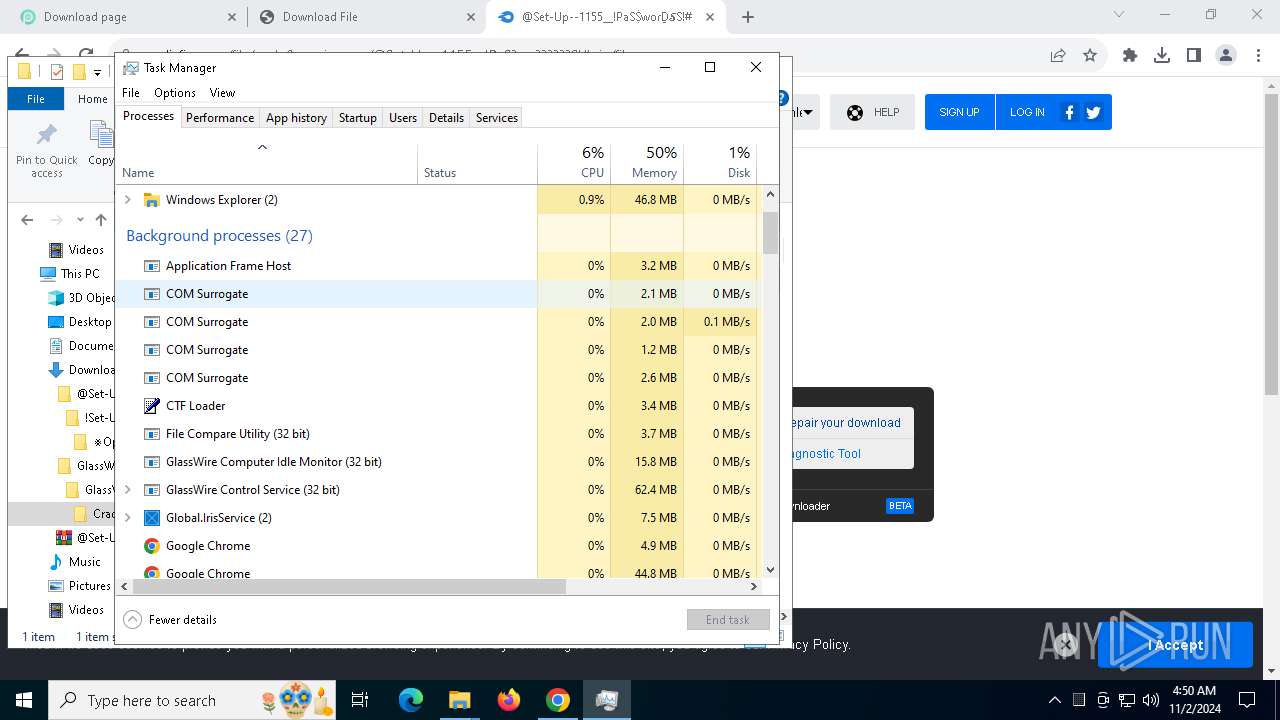Expand the Global.IrisService (2) group
This screenshot has height=720, width=1280.
pyautogui.click(x=127, y=518)
